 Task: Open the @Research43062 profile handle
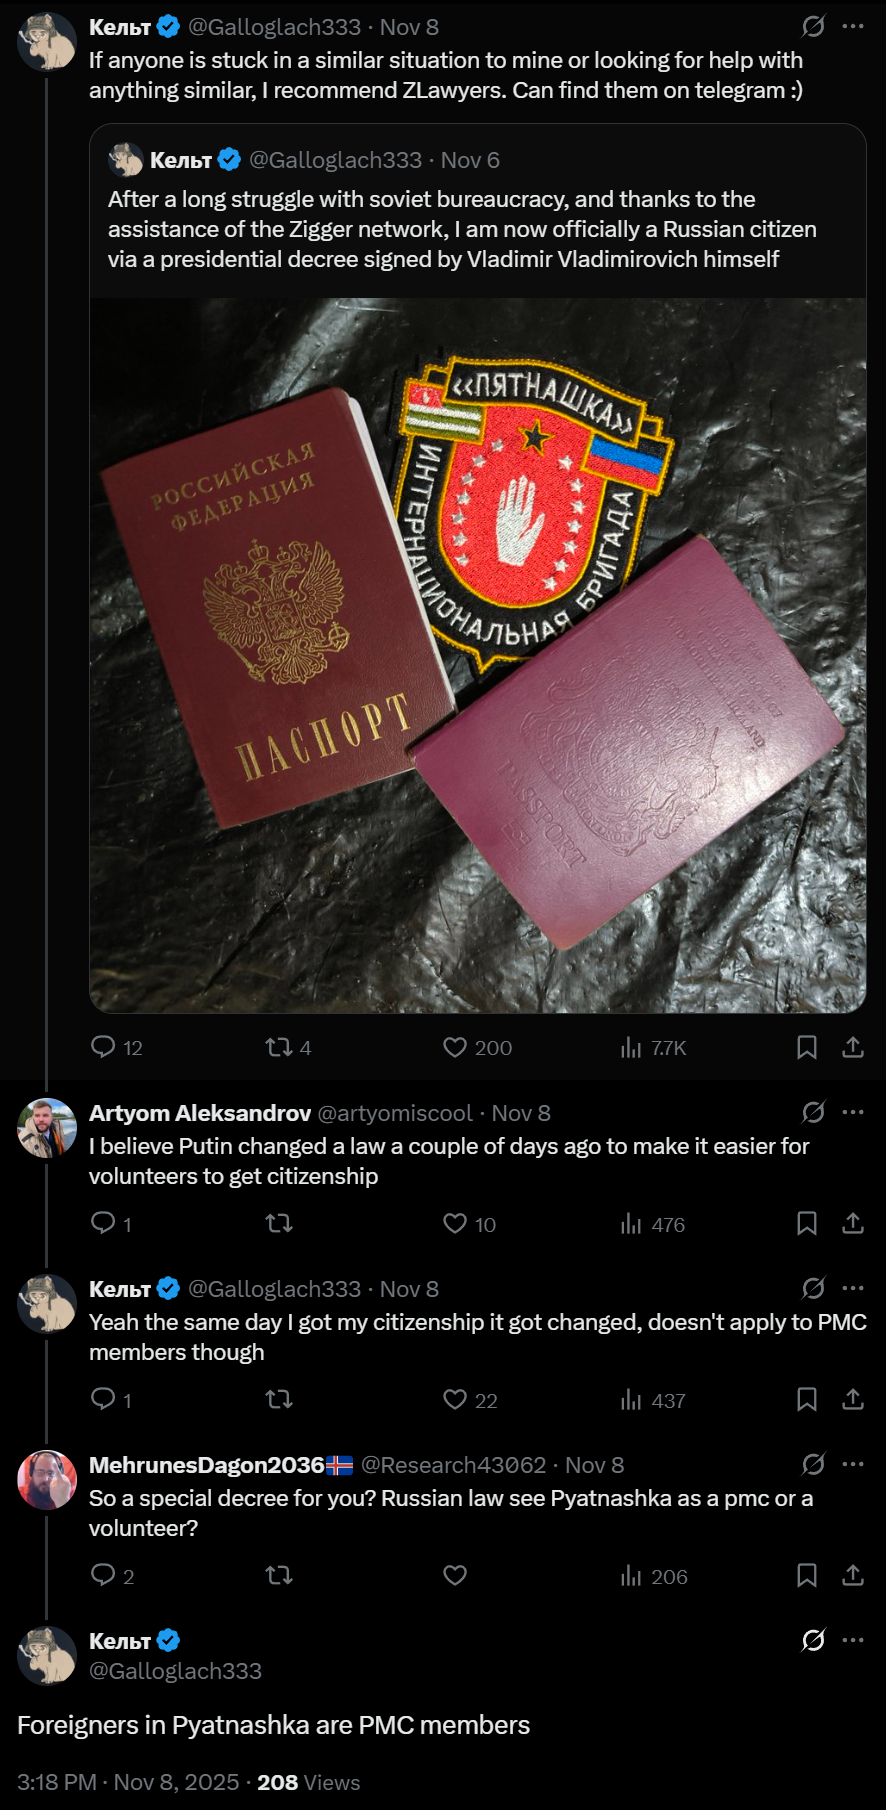(x=453, y=1465)
